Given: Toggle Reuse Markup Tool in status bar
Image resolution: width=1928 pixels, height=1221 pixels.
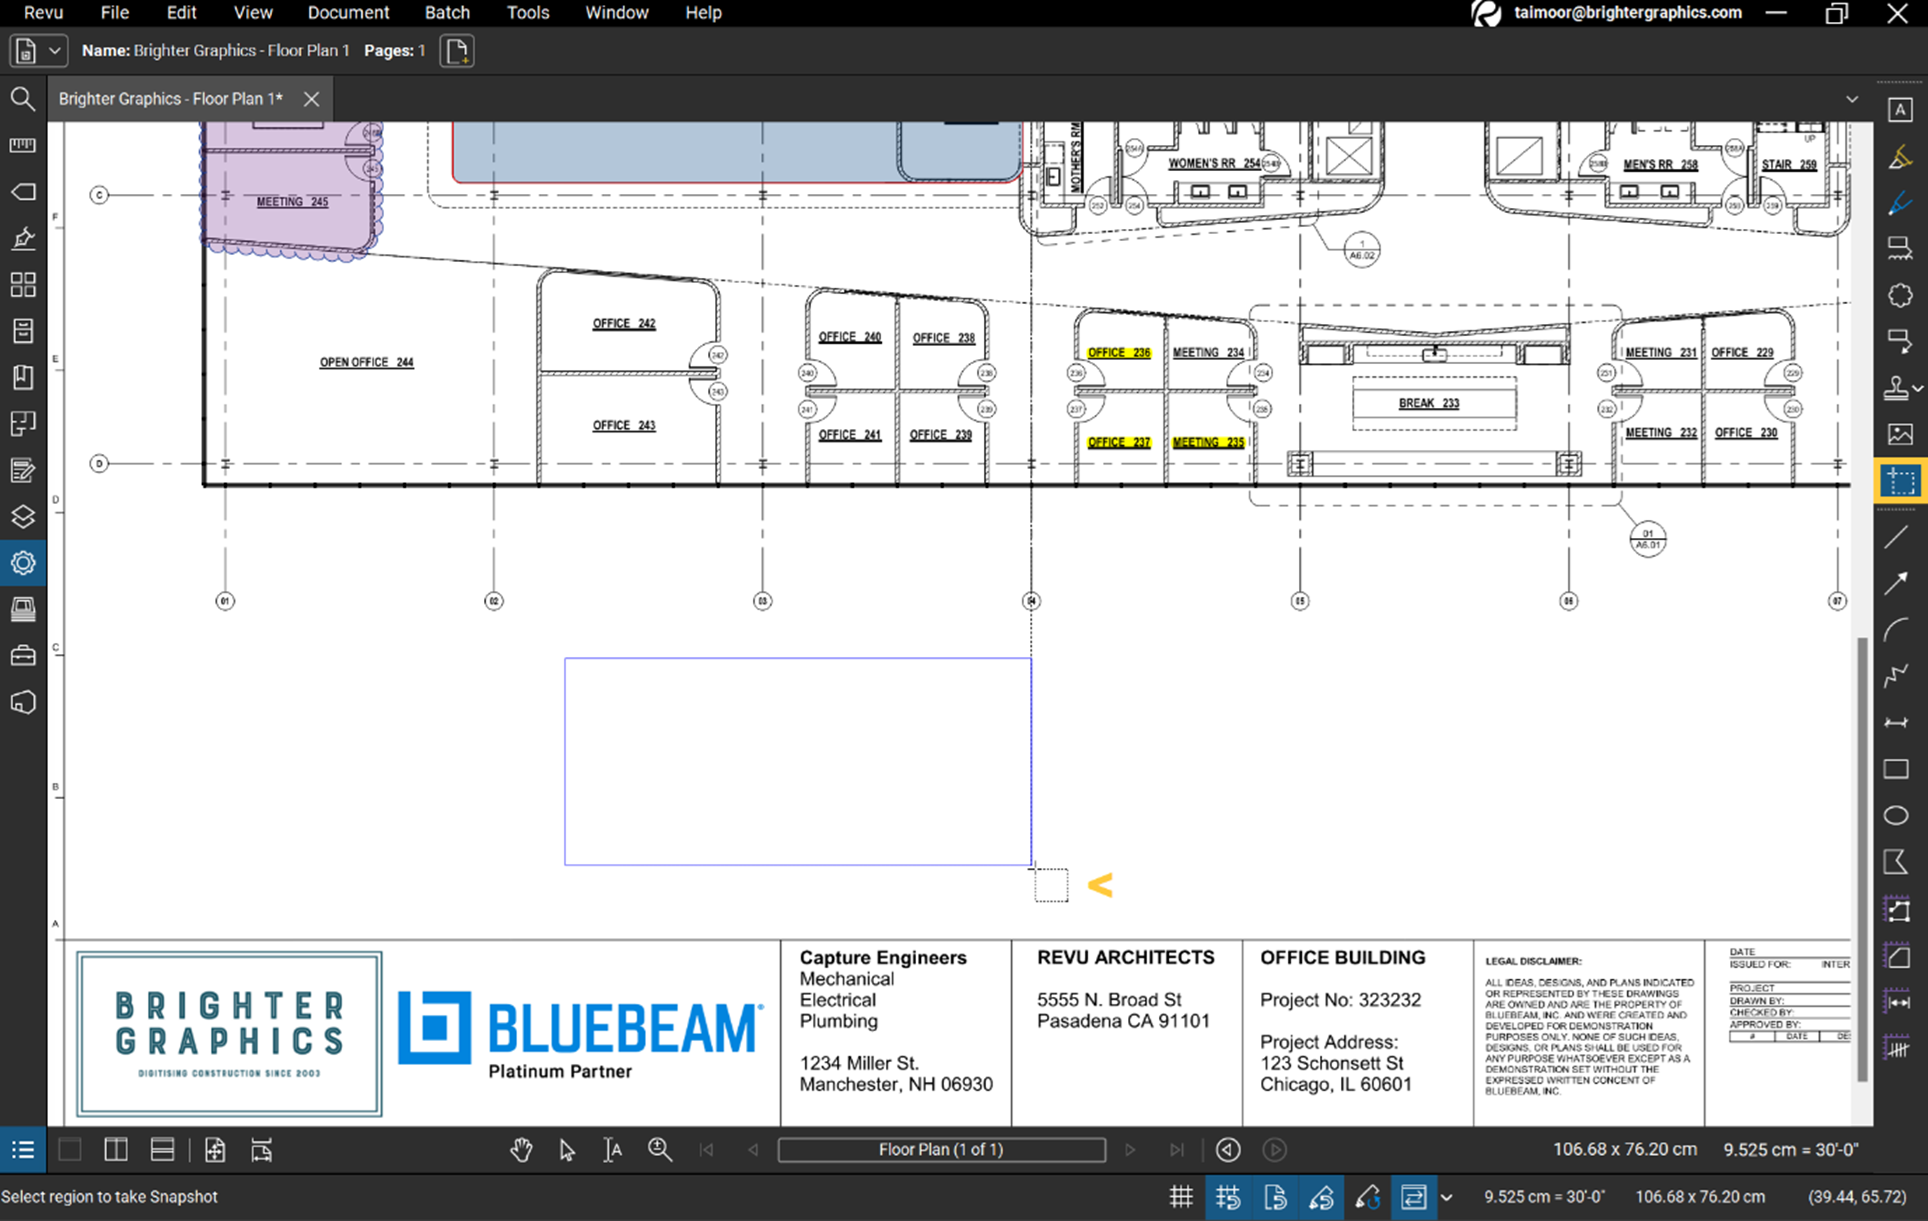Looking at the screenshot, I should [1368, 1197].
